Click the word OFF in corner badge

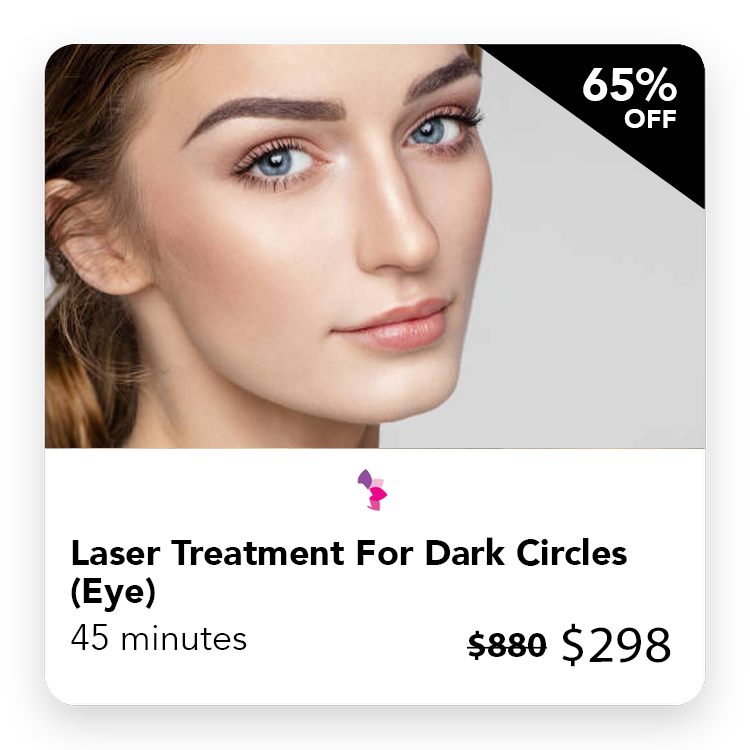pos(650,119)
